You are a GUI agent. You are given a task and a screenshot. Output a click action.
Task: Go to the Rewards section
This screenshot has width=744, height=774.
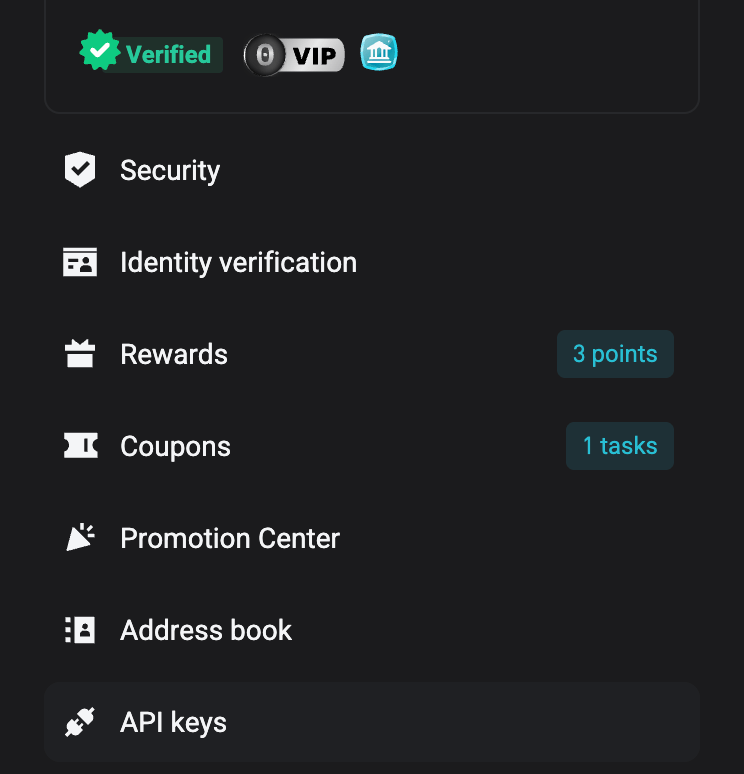[174, 354]
